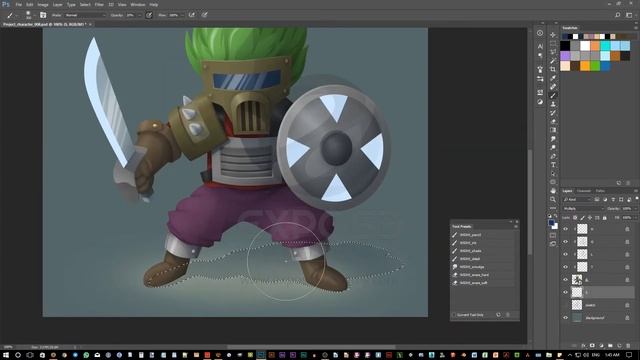
Task: Toggle the brush settings panel icon
Action: [x=43, y=15]
